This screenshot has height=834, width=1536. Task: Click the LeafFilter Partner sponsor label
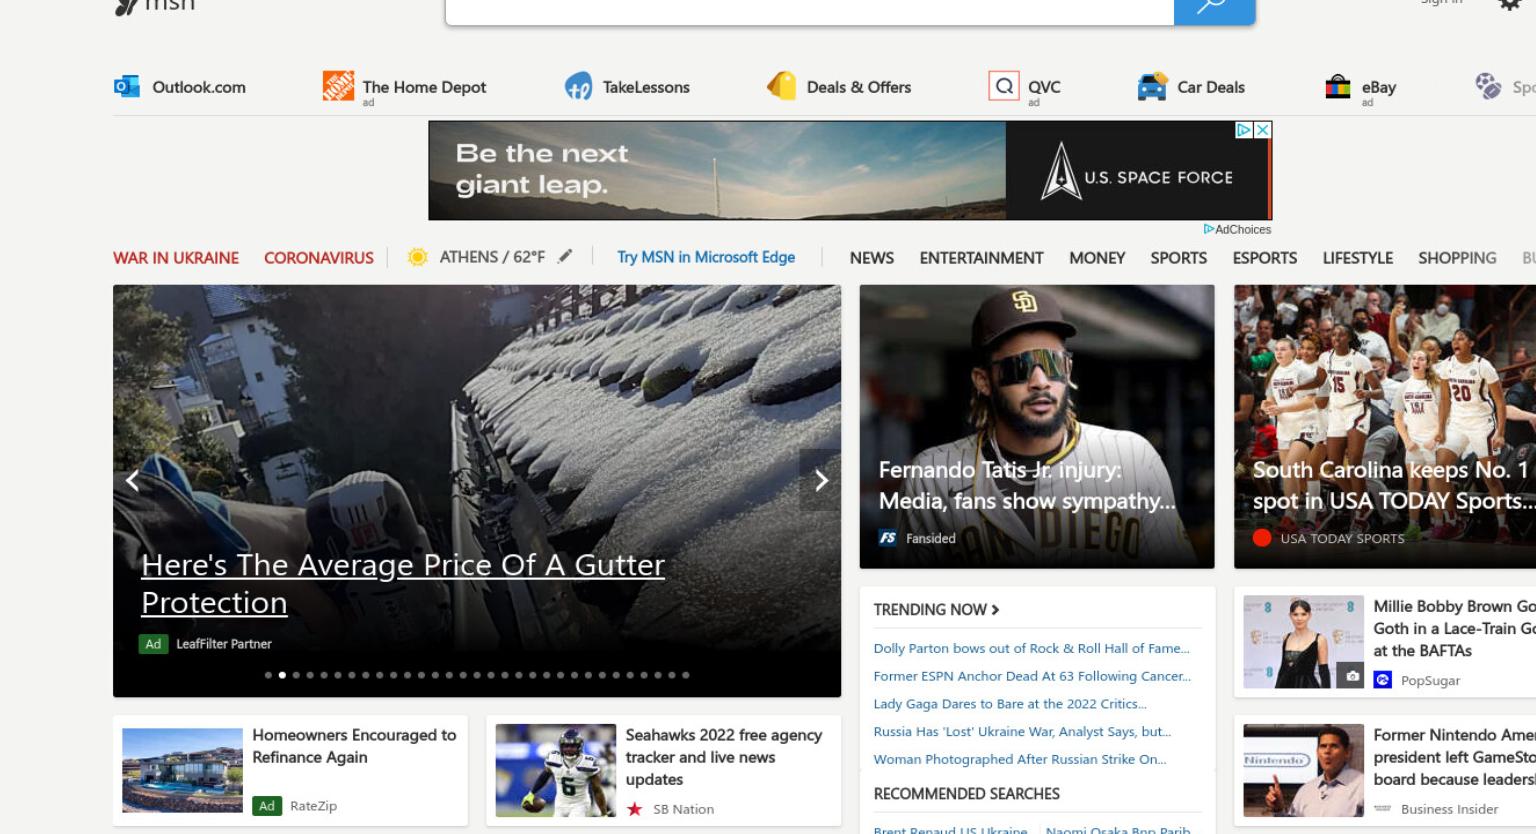[x=224, y=644]
